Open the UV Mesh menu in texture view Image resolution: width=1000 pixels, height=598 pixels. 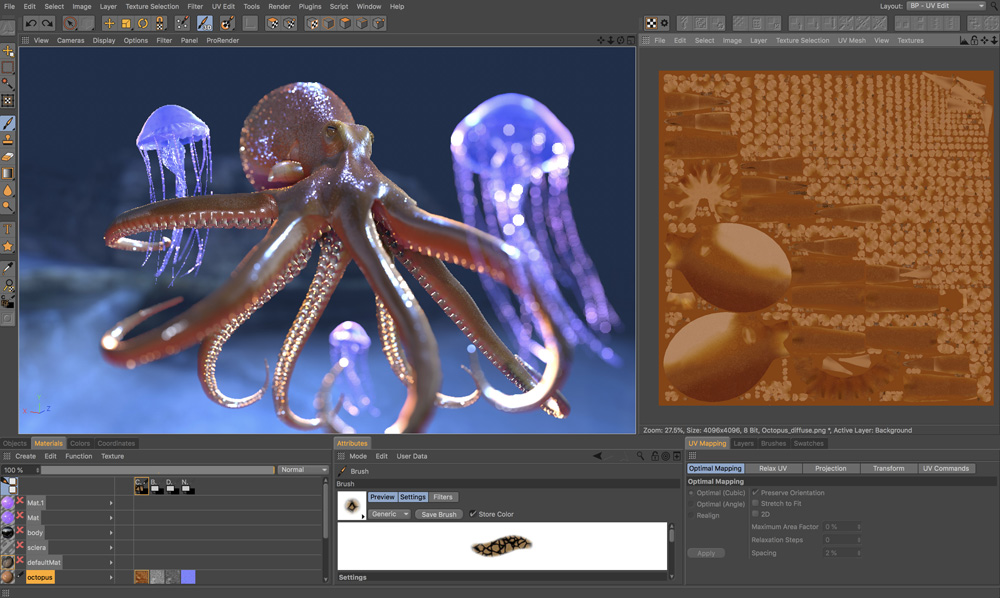tap(851, 40)
